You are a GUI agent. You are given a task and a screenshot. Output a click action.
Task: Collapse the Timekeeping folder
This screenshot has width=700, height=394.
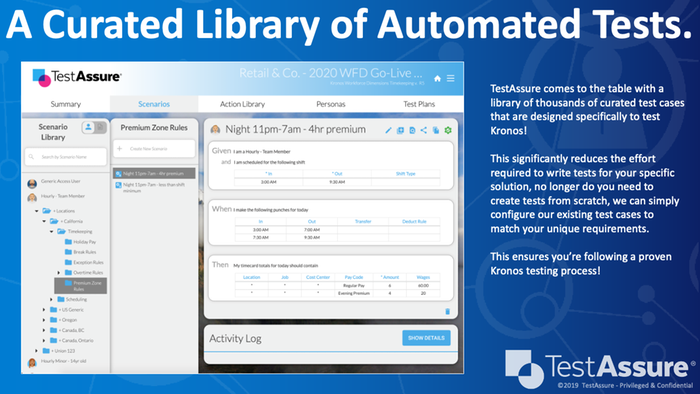(51, 232)
